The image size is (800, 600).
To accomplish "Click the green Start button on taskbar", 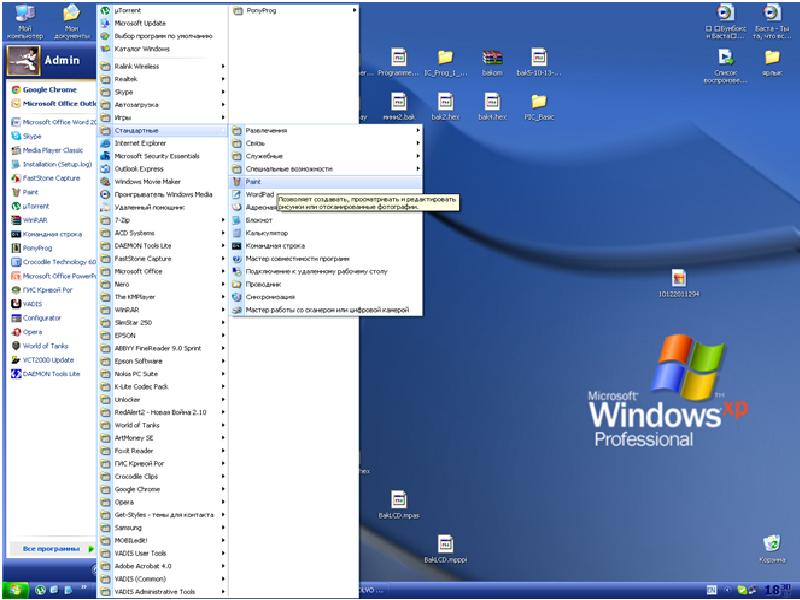I will pos(15,589).
